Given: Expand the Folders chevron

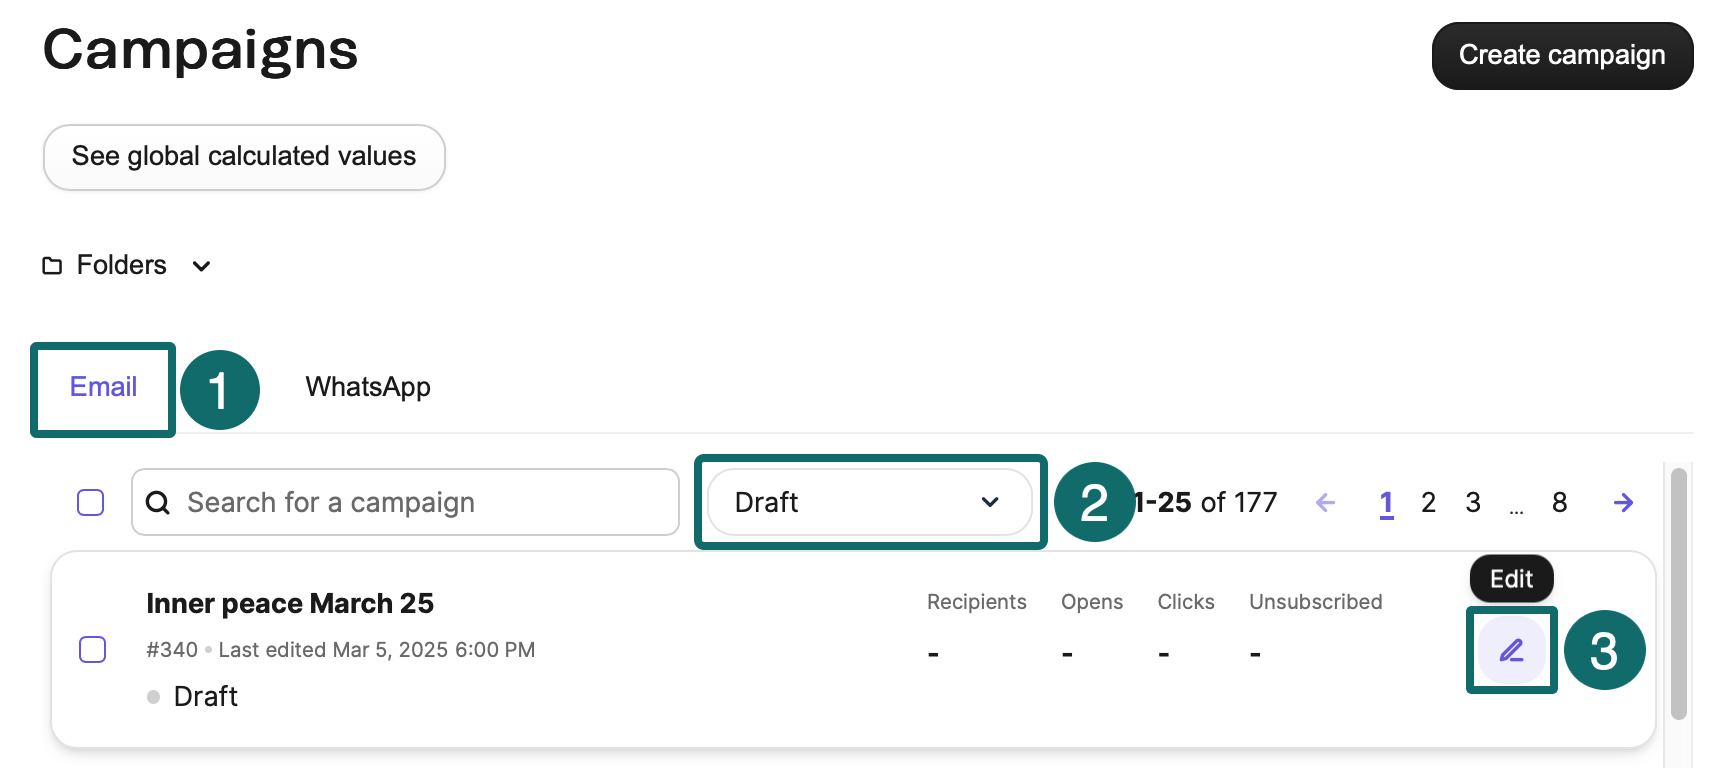Looking at the screenshot, I should pyautogui.click(x=201, y=266).
